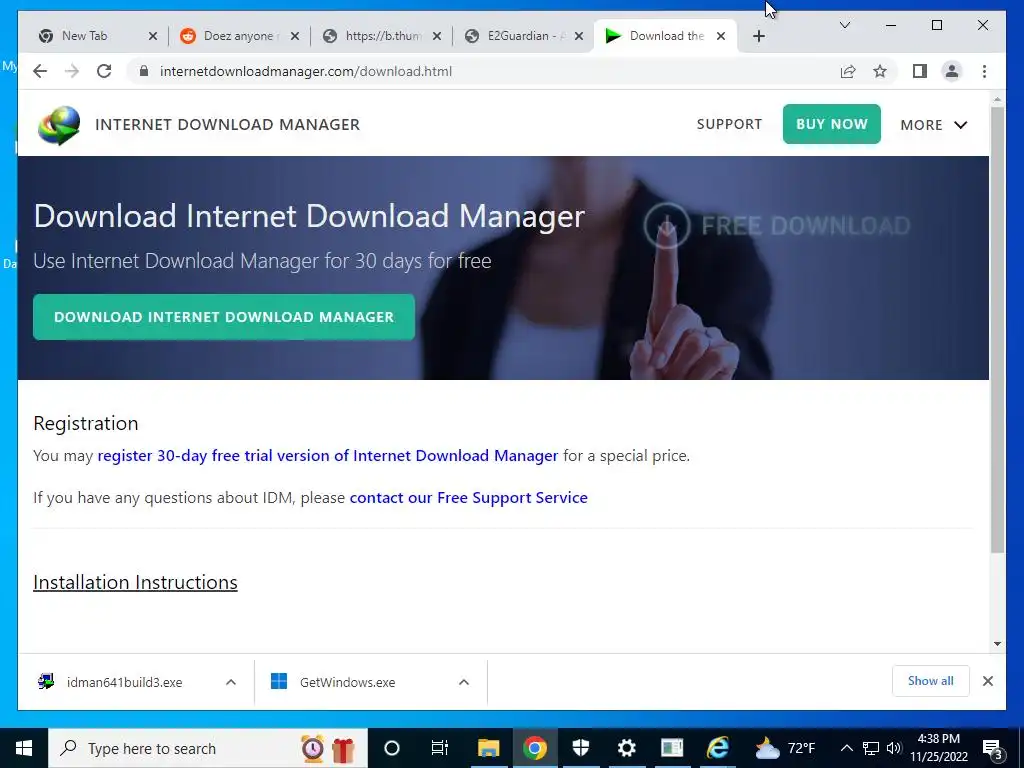
Task: Click the GetWindows.exe file icon
Action: 279,681
